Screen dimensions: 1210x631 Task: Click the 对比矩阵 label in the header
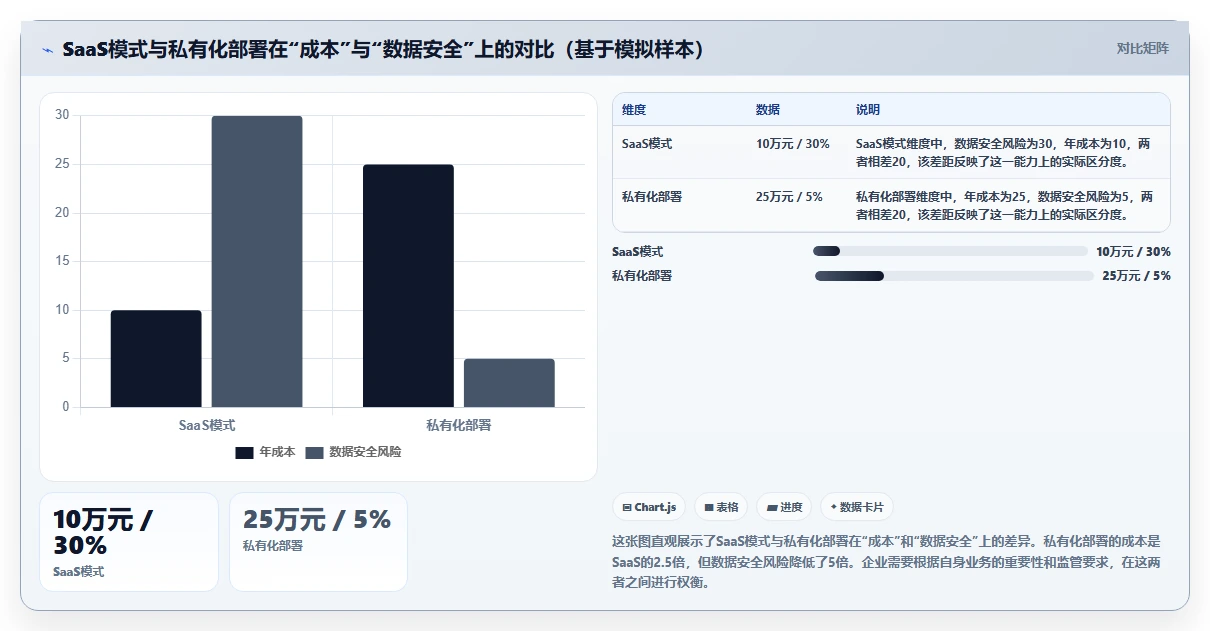pyautogui.click(x=1143, y=48)
